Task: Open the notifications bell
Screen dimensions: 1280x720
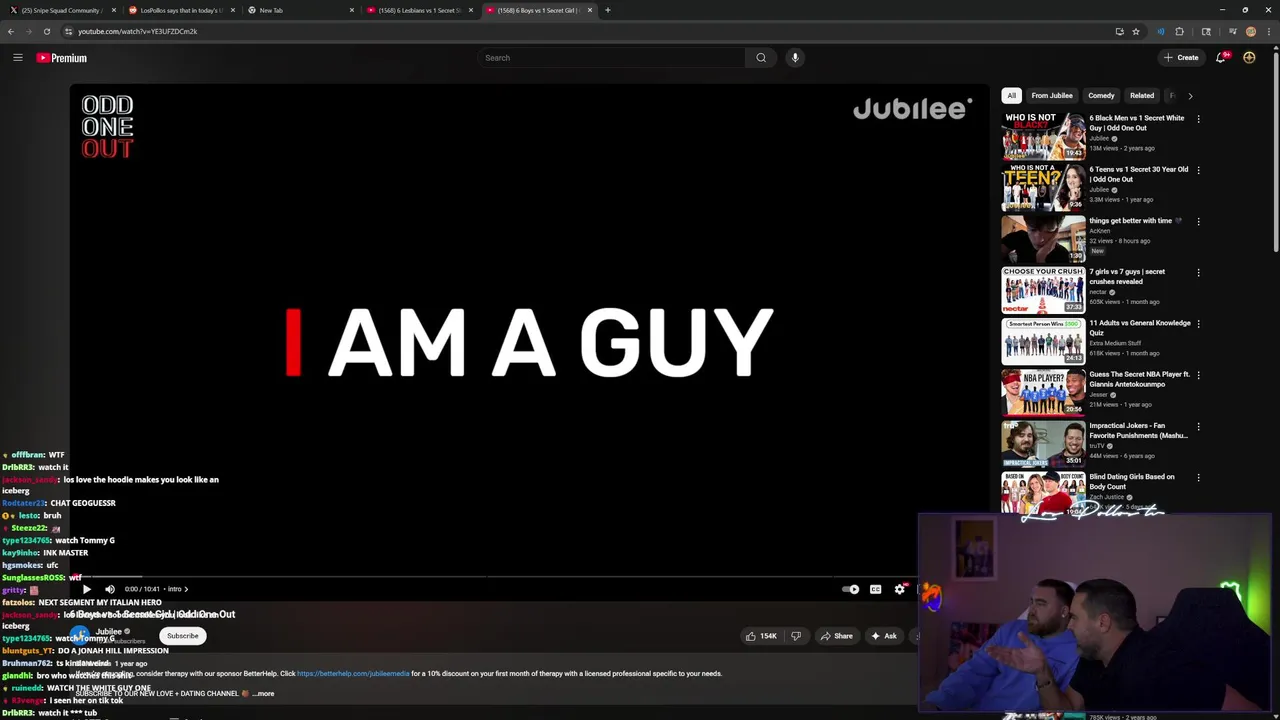Action: [x=1221, y=58]
